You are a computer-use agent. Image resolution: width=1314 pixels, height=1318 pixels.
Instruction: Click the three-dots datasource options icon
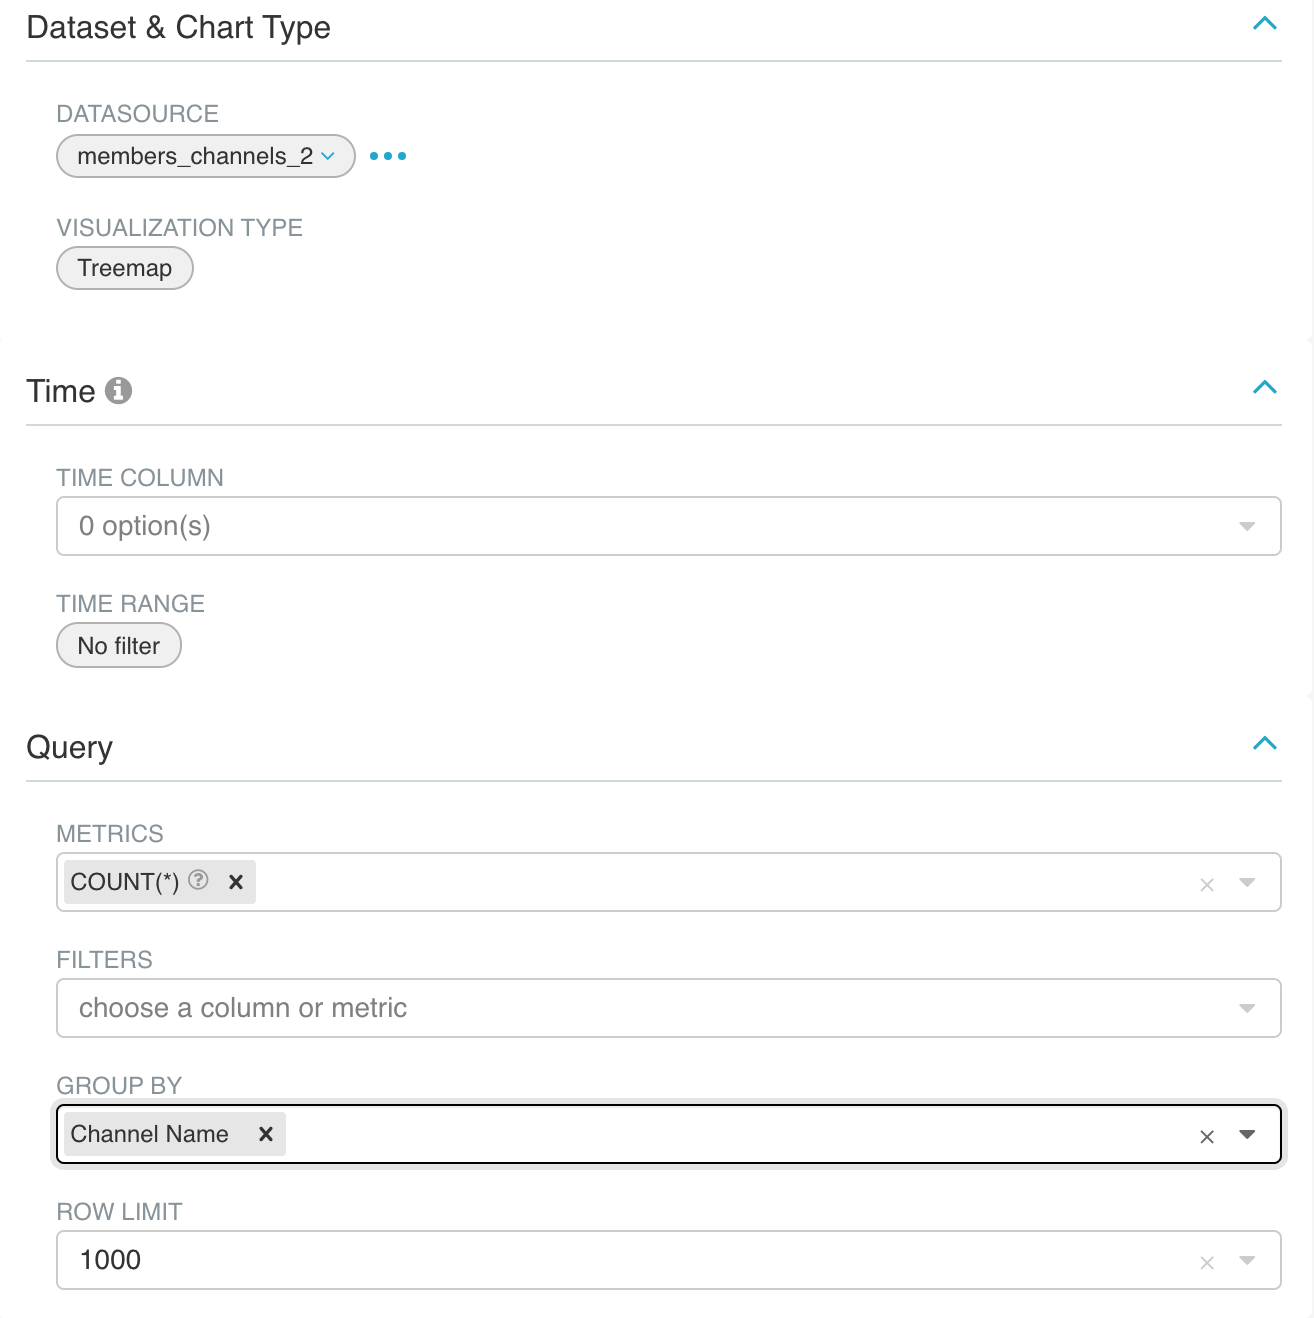[388, 156]
